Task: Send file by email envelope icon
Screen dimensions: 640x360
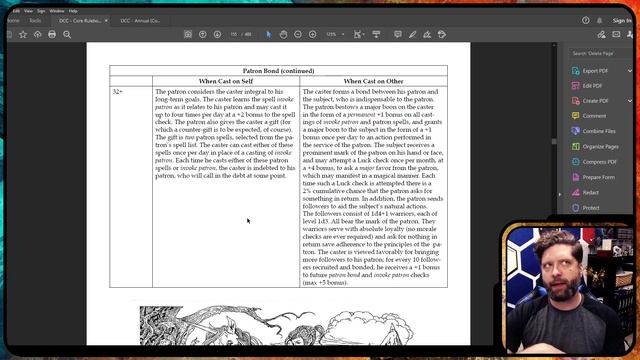Action: 616,35
